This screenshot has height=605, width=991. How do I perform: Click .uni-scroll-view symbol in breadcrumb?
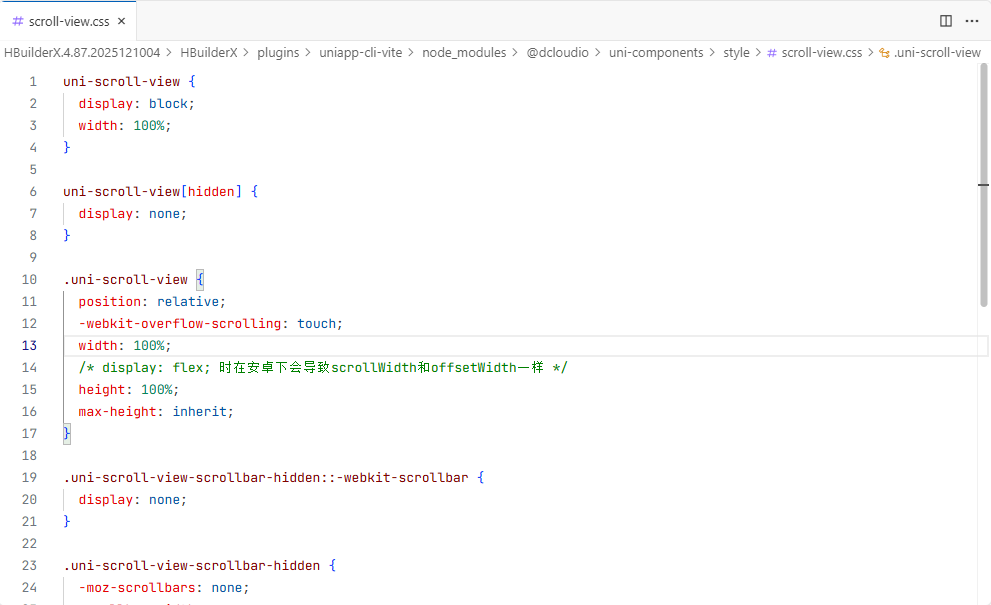tap(937, 52)
